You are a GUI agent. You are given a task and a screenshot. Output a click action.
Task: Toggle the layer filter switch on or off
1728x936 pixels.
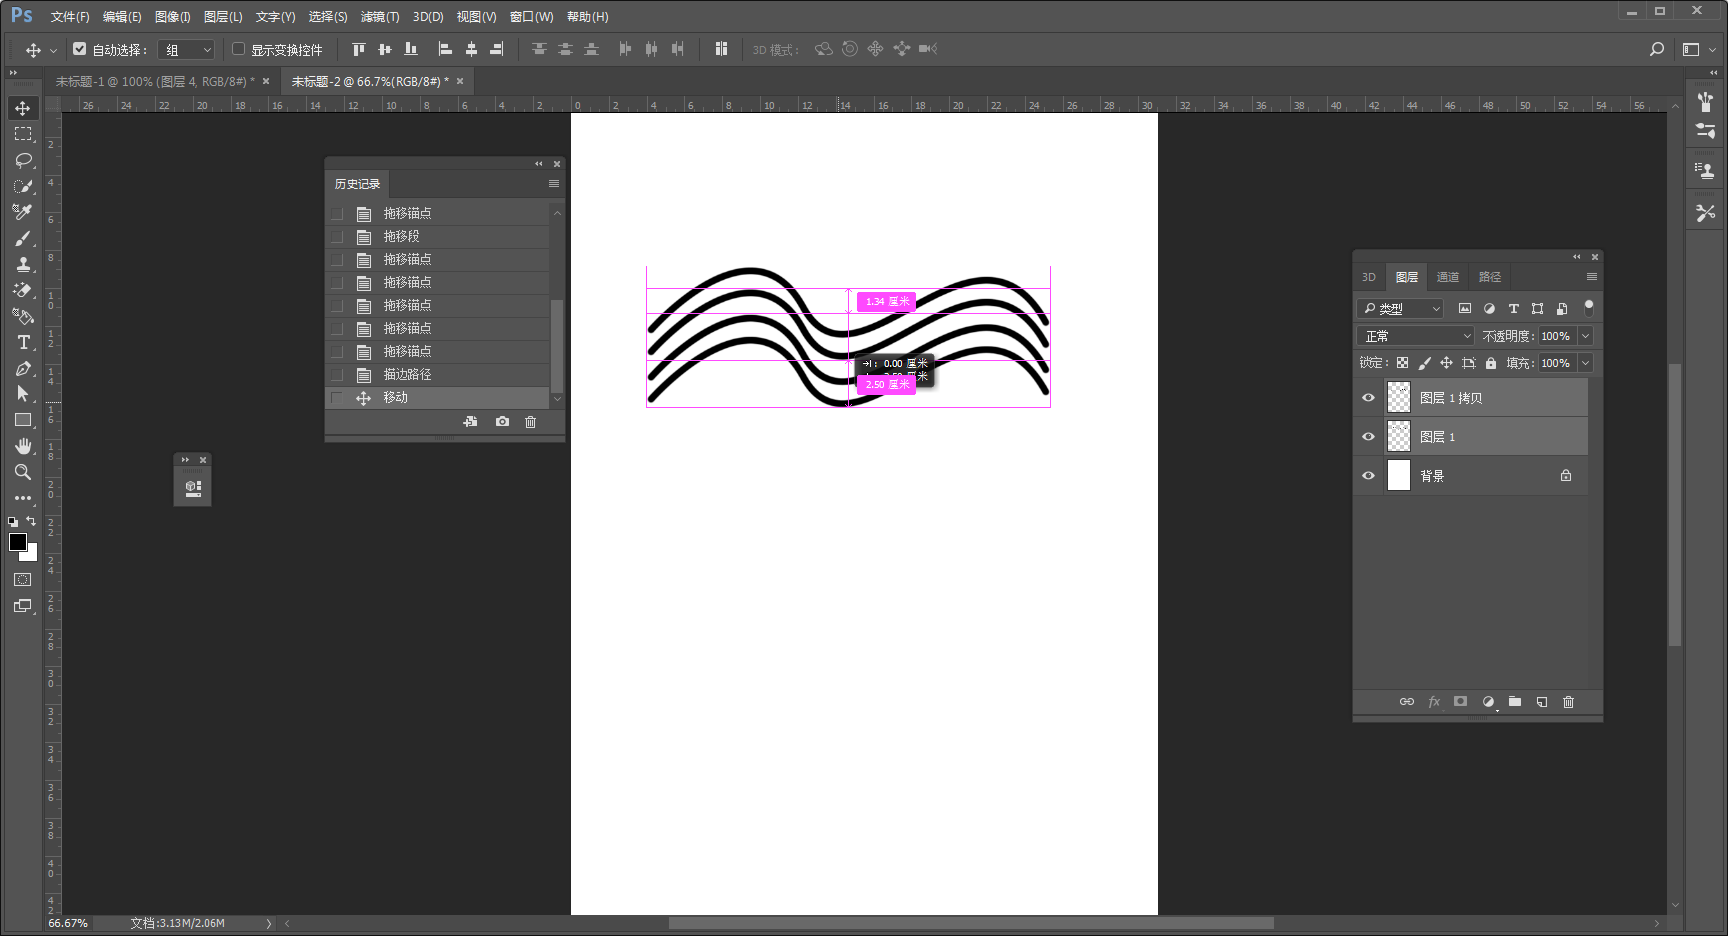coord(1589,308)
